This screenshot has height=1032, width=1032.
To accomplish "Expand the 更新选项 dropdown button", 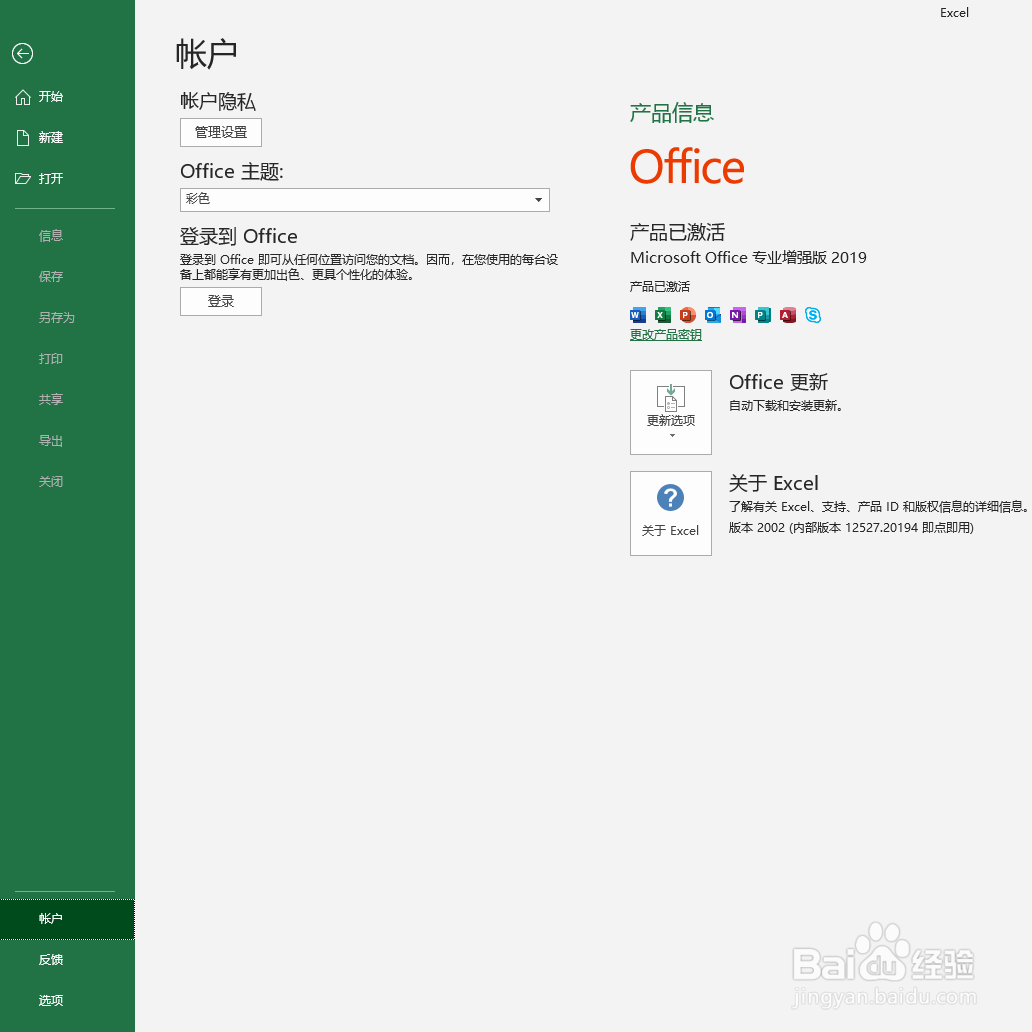I will coord(671,412).
